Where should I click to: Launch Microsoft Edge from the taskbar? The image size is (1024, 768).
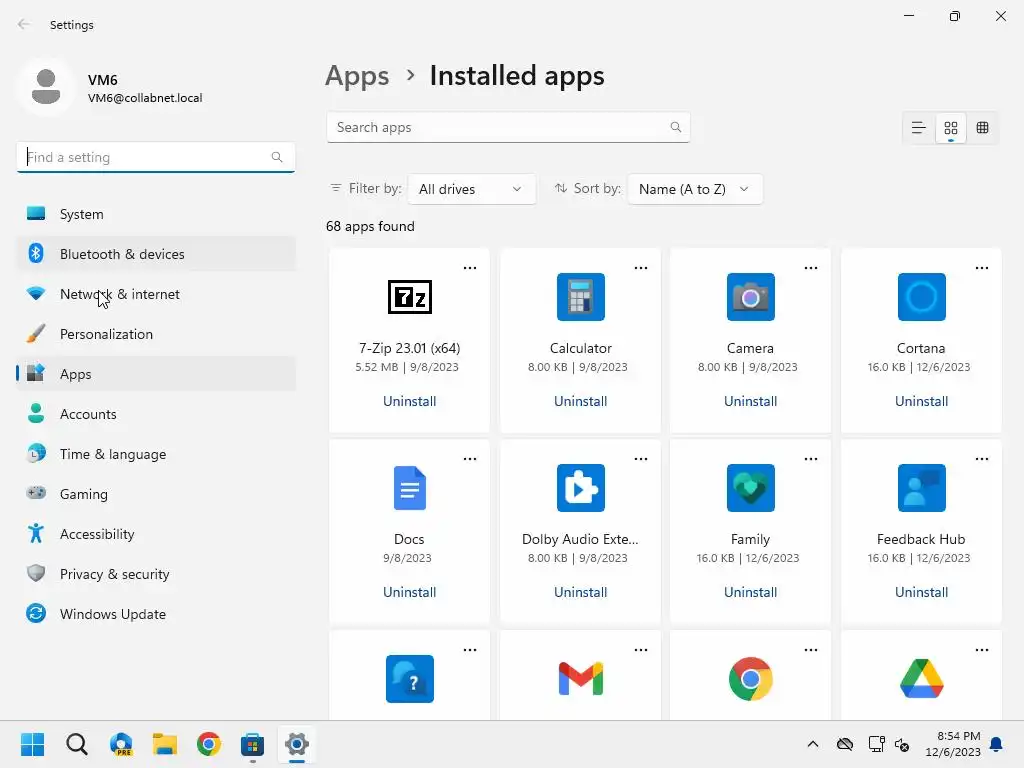(121, 744)
